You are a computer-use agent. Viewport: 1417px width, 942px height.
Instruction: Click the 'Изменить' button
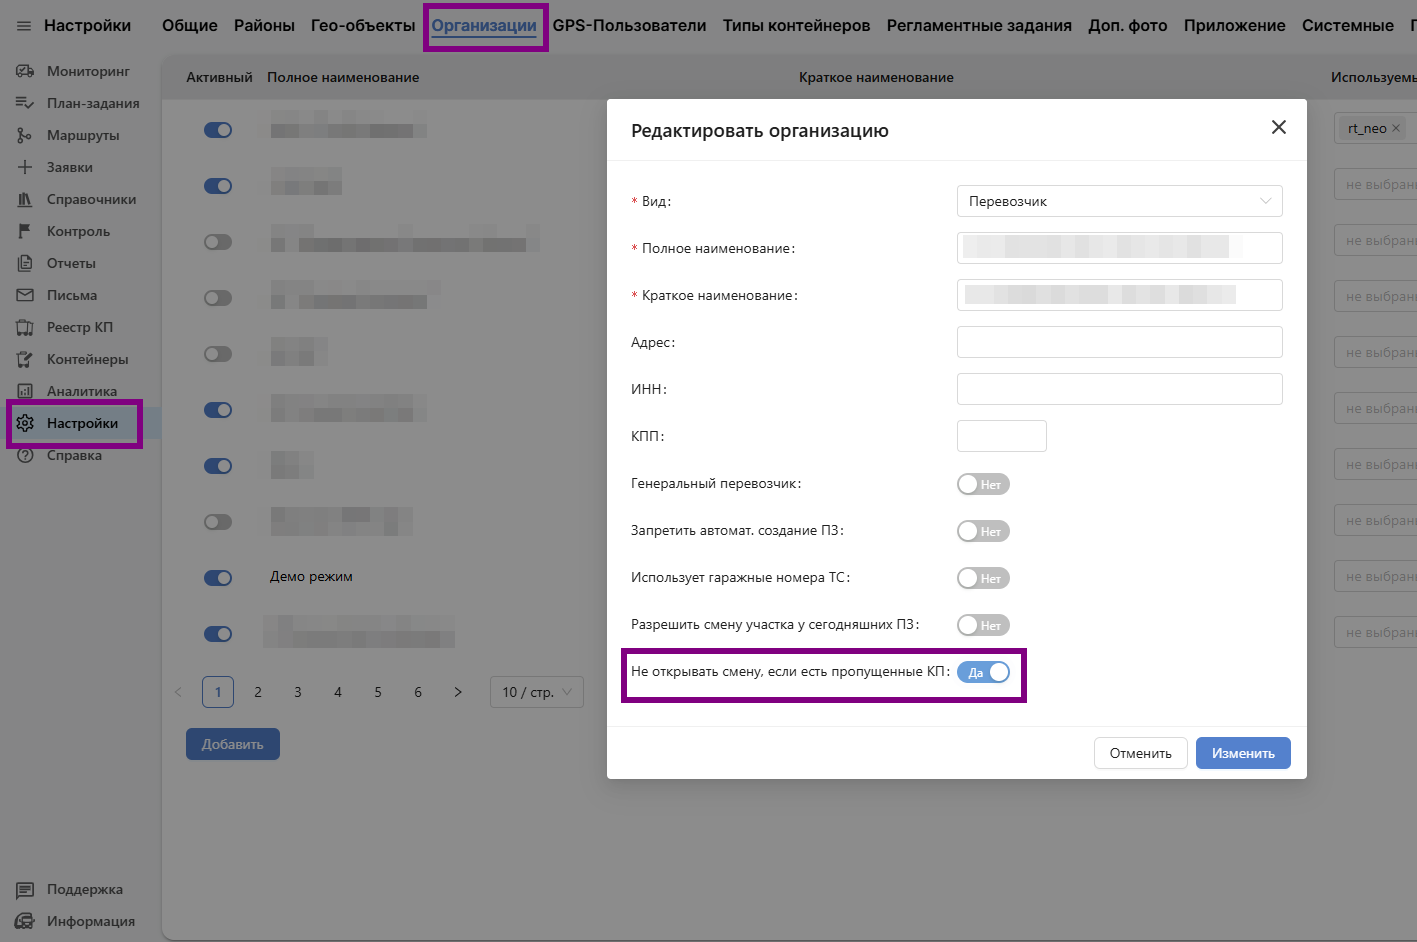tap(1242, 753)
